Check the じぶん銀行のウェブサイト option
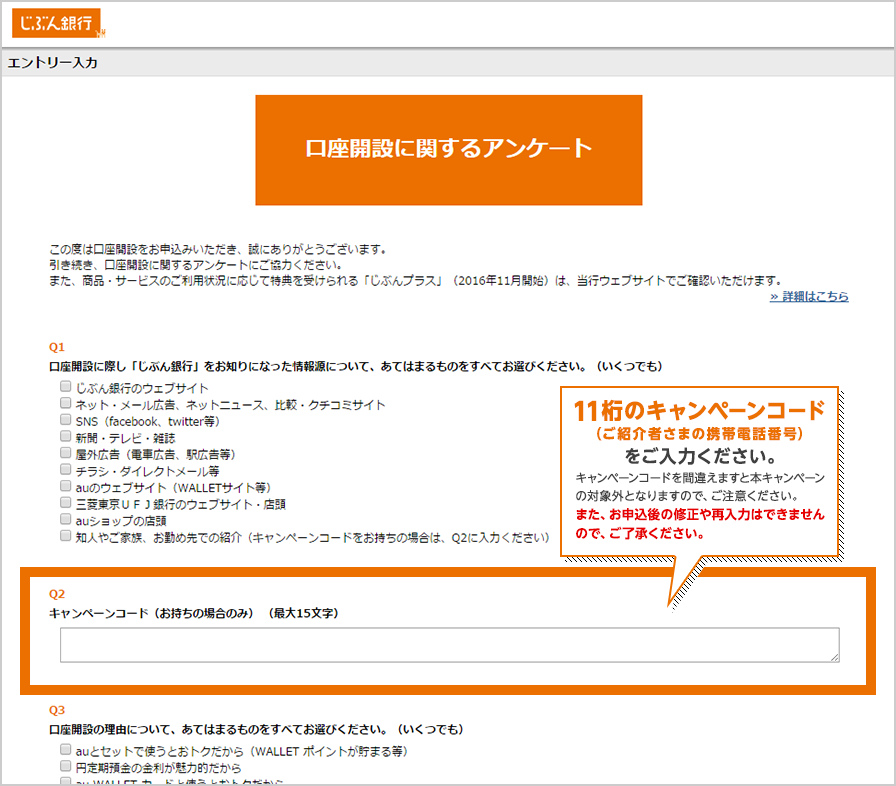The height and width of the screenshot is (786, 896). (66, 388)
